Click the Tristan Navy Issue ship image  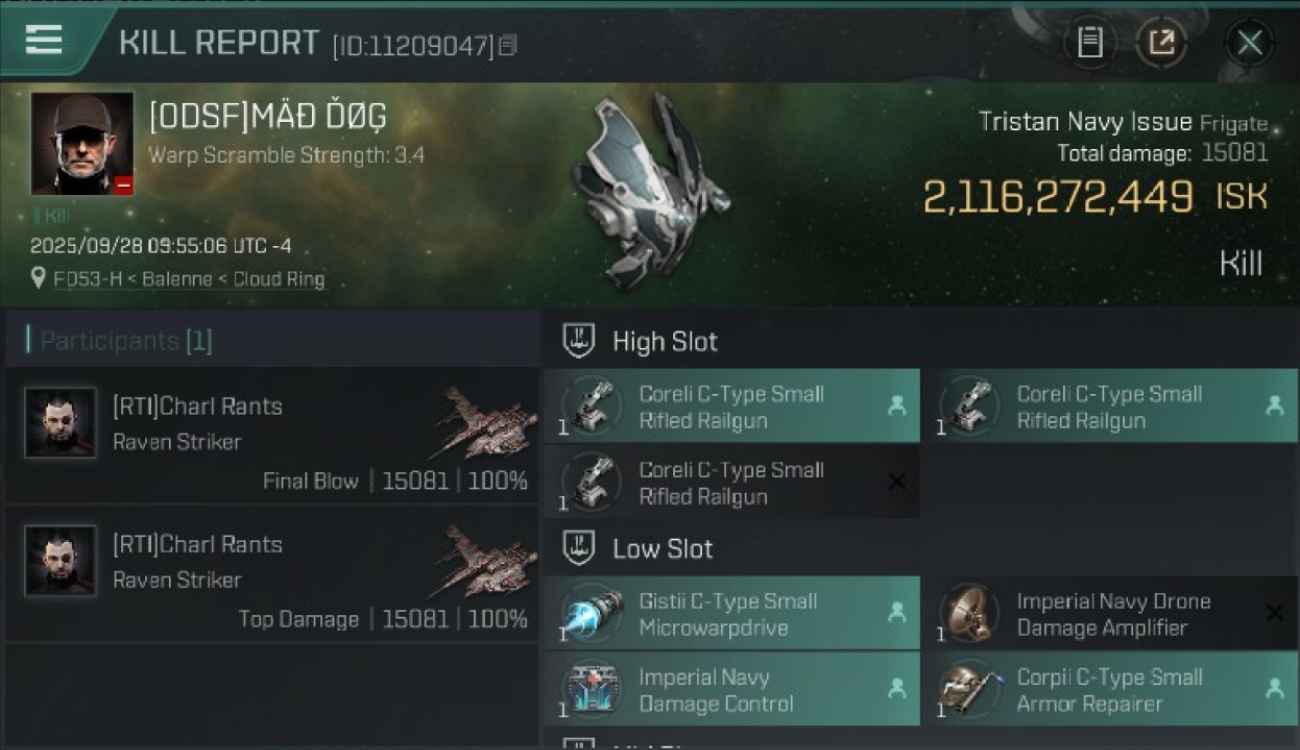click(646, 190)
